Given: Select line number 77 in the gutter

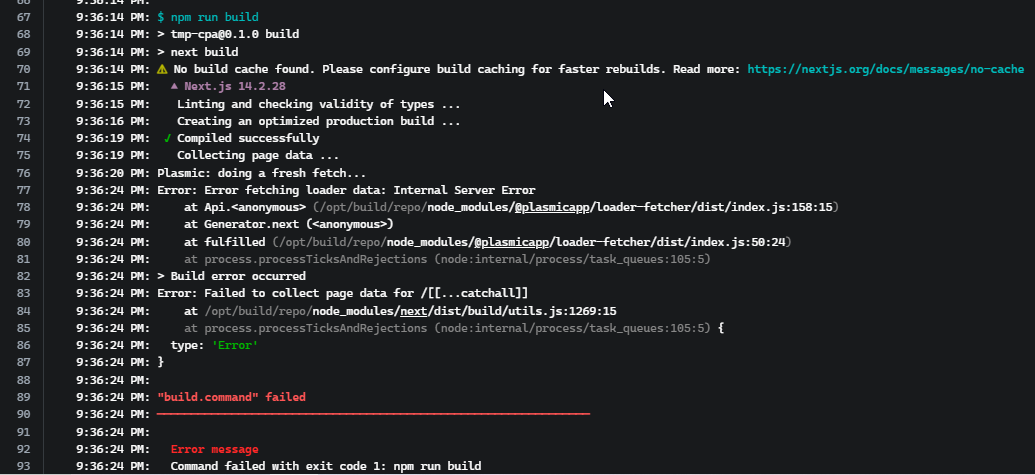Looking at the screenshot, I should point(22,190).
